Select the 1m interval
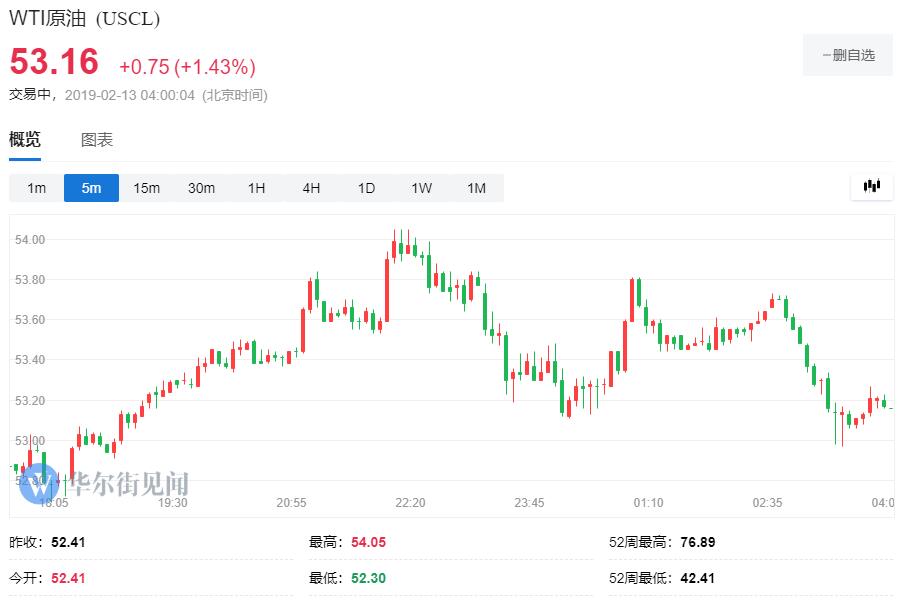901x603 pixels. (37, 188)
